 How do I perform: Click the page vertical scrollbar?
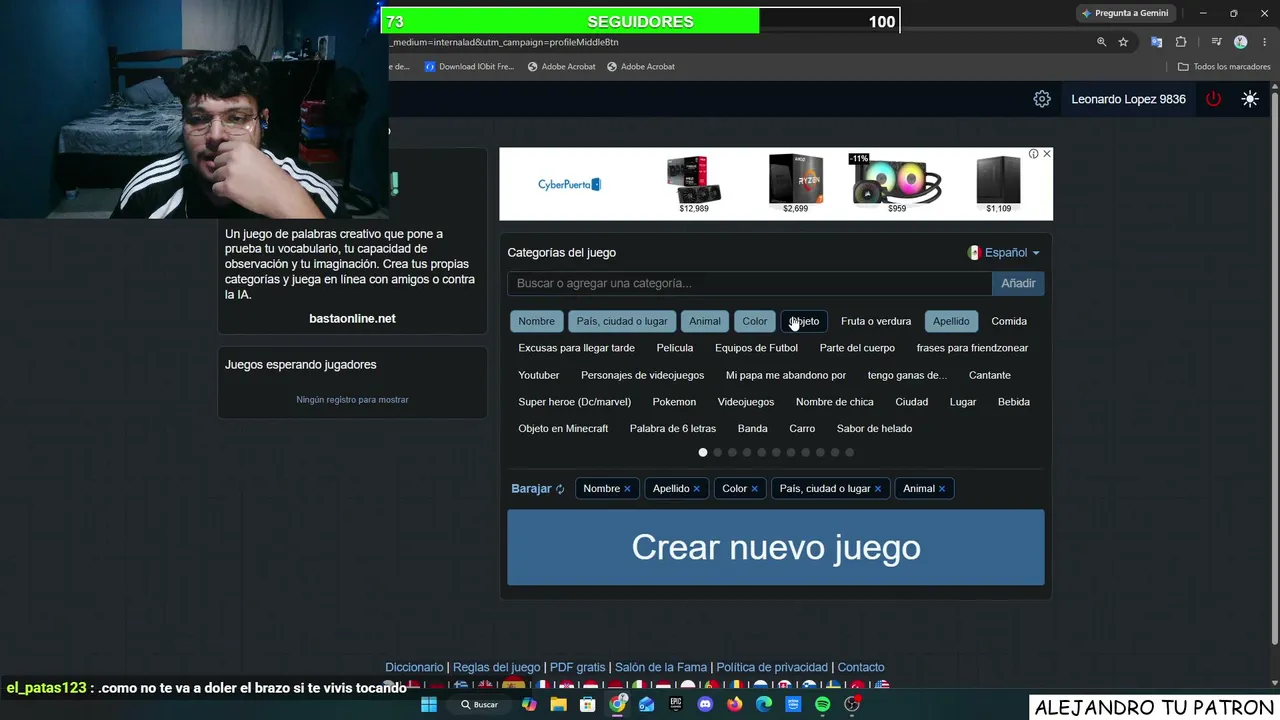click(1274, 368)
